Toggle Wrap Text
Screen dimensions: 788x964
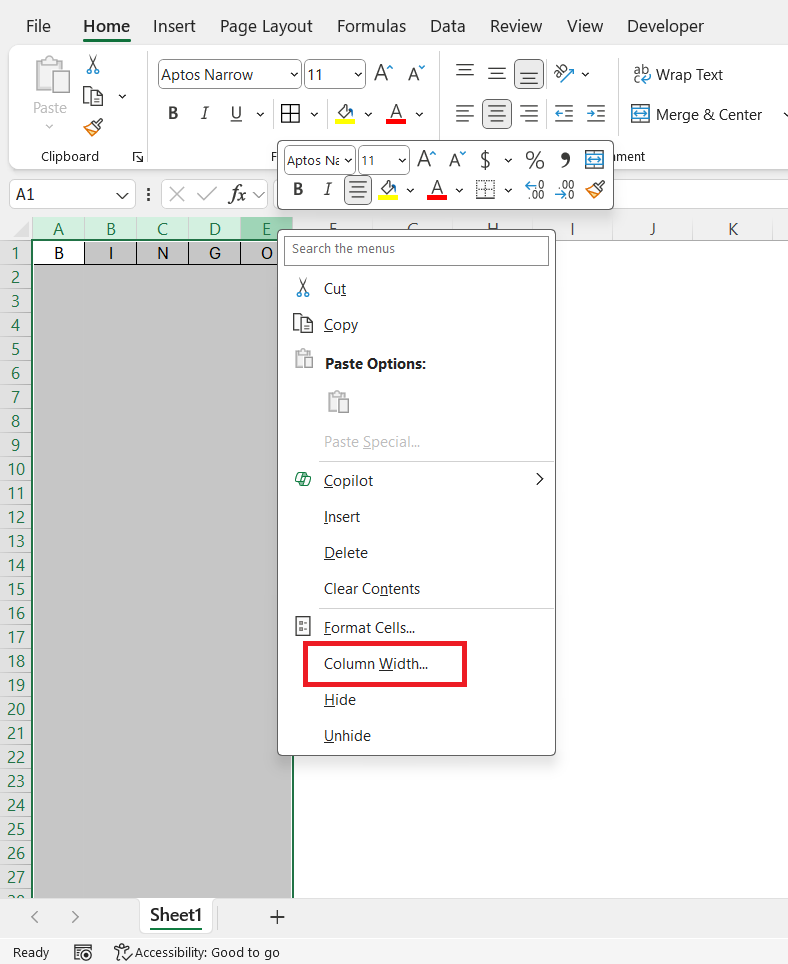(677, 74)
